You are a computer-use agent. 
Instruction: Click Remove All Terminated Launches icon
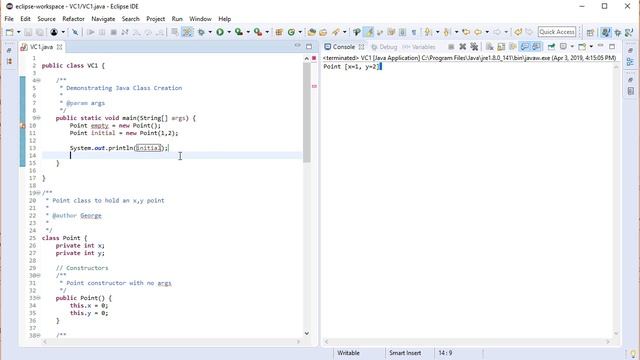tap(474, 47)
